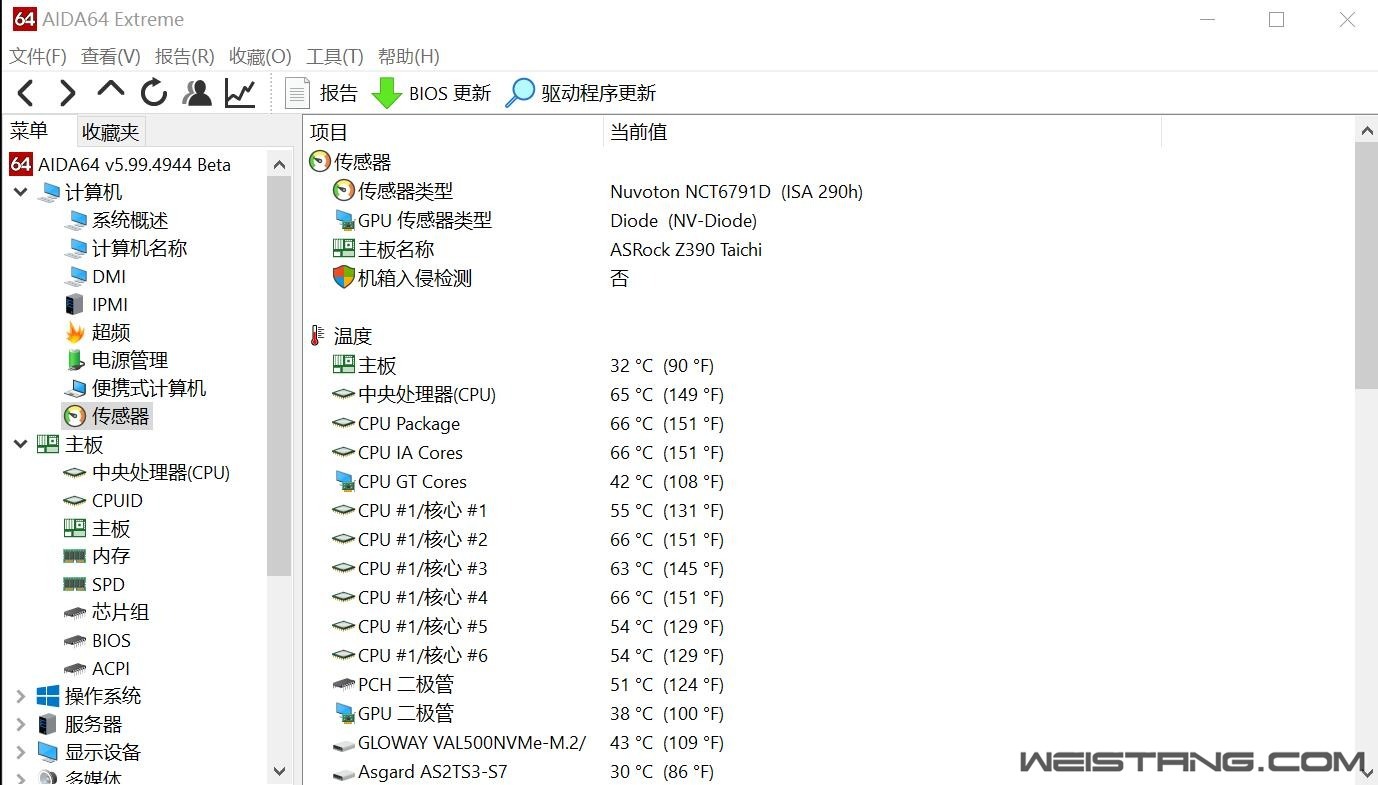Image resolution: width=1378 pixels, height=785 pixels.
Task: Click the 驱动程序更新 magnifier icon
Action: [x=520, y=93]
